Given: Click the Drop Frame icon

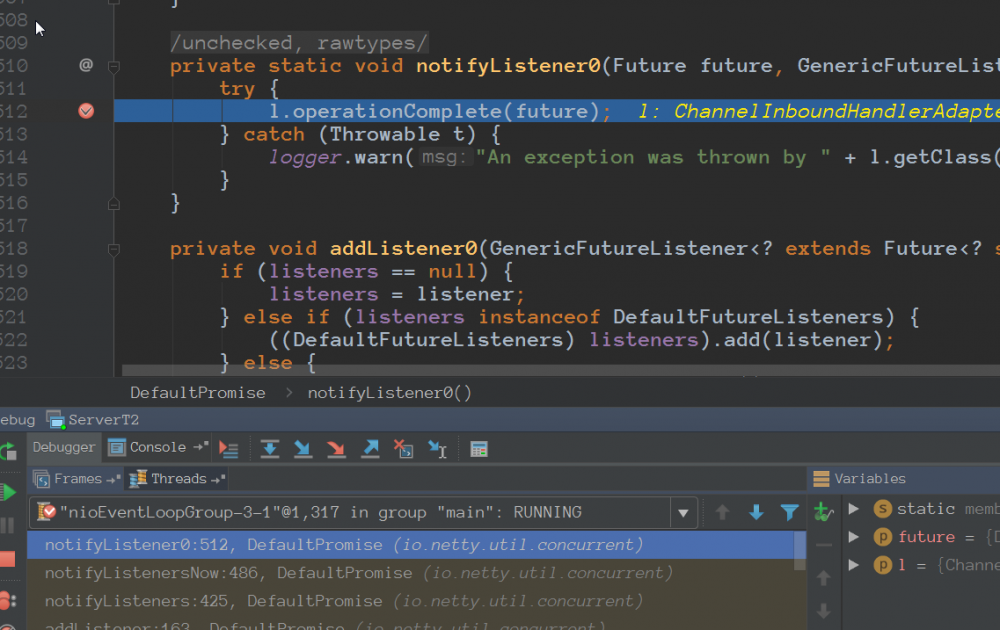Looking at the screenshot, I should pyautogui.click(x=404, y=449).
